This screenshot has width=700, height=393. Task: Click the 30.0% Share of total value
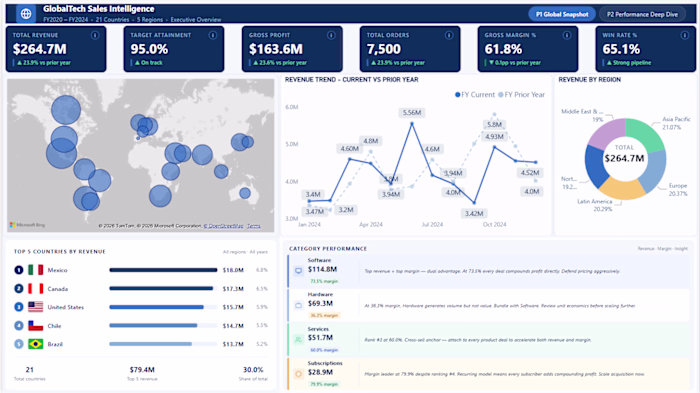[253, 370]
